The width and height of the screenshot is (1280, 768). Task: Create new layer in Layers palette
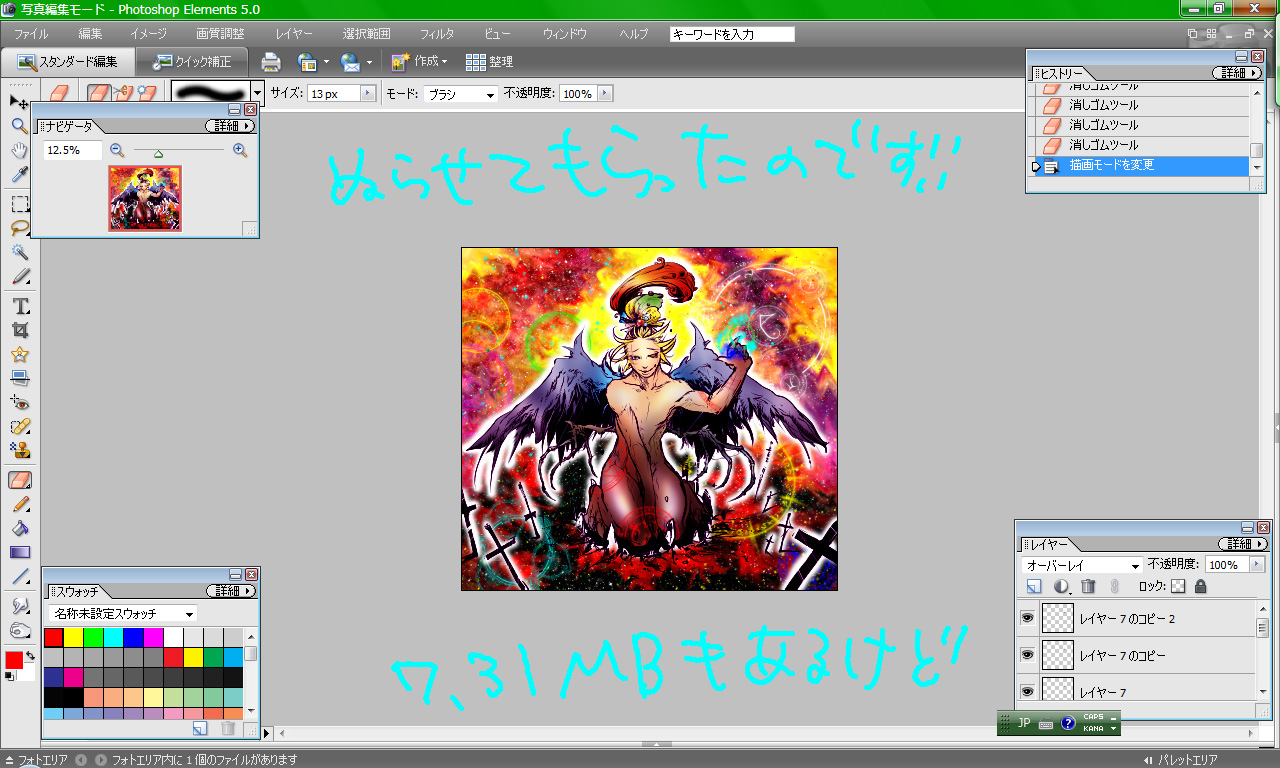(1034, 587)
